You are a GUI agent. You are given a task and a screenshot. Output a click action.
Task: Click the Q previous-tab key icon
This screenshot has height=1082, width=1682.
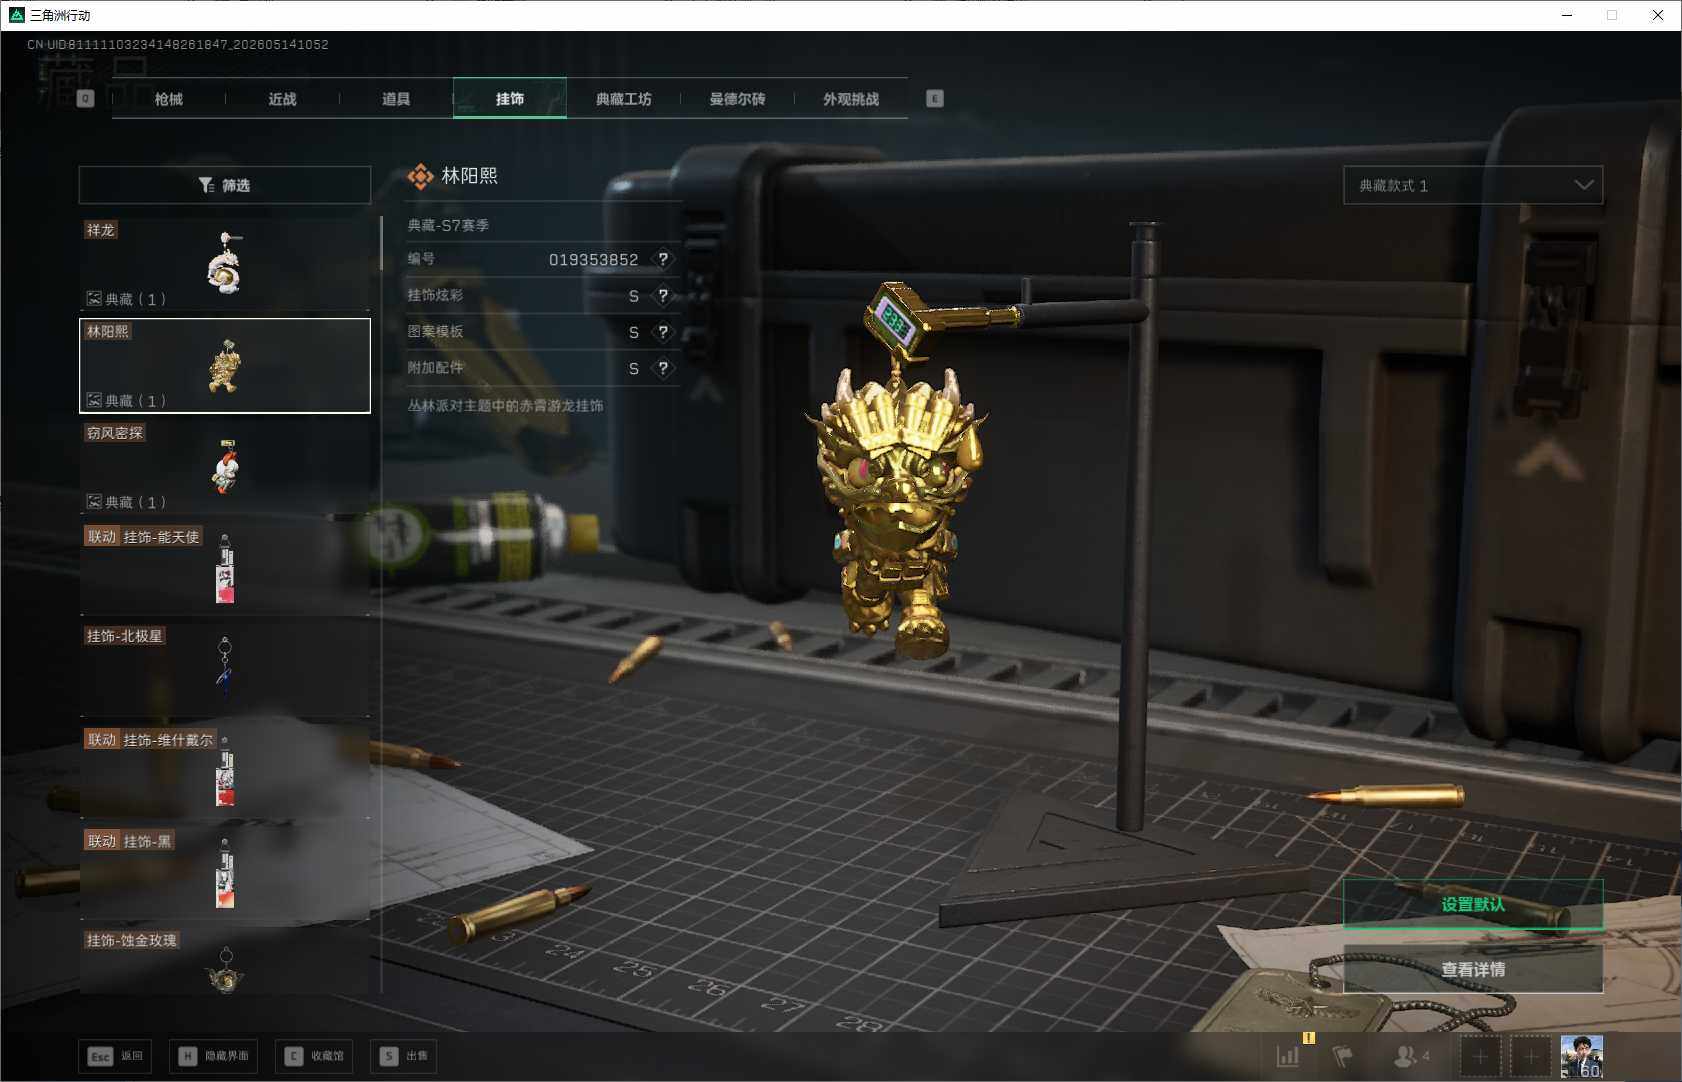[86, 98]
